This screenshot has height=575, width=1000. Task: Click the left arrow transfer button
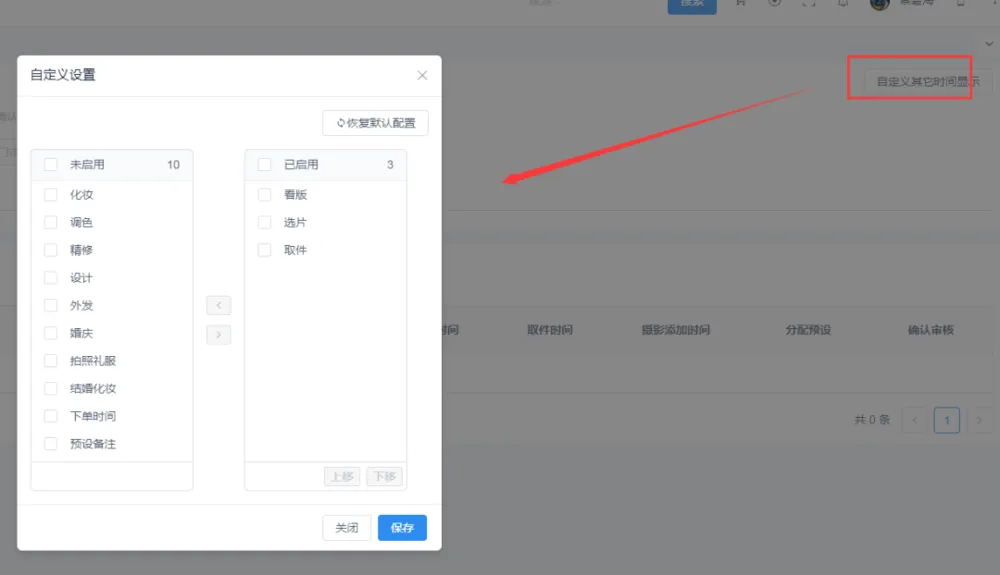218,305
